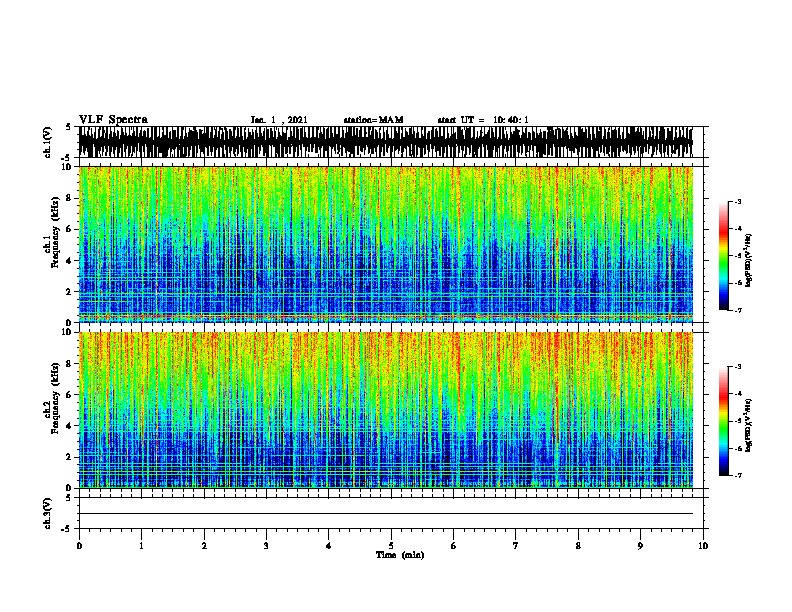Click time axis tick label "2"

coord(204,546)
